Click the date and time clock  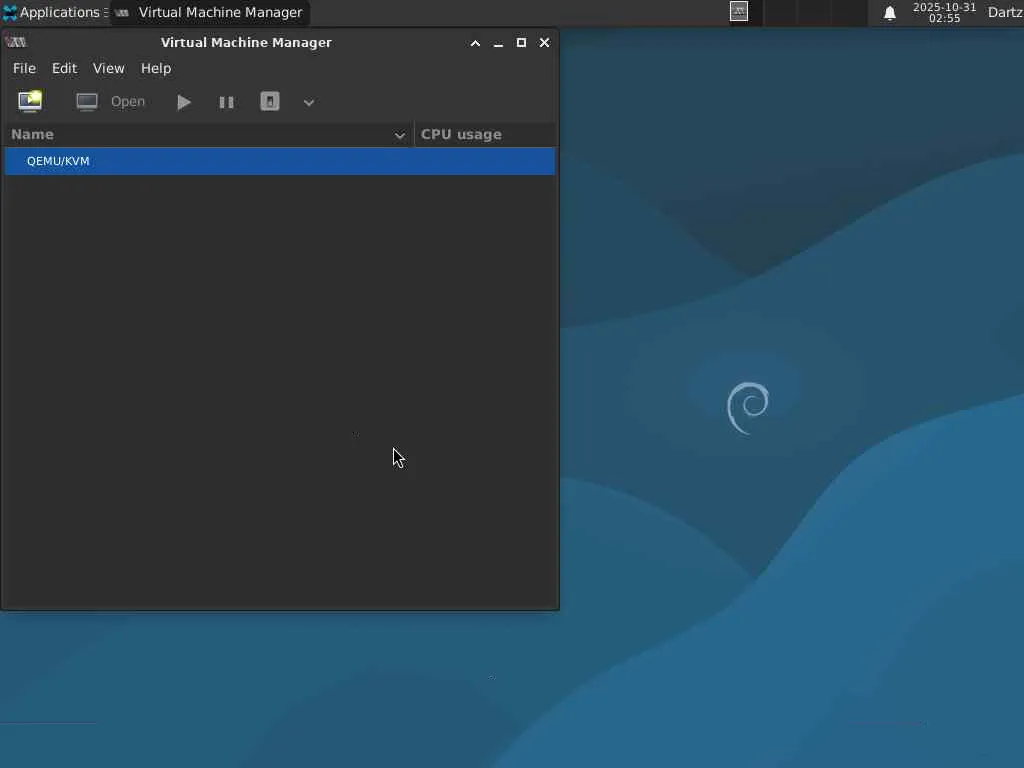(944, 12)
